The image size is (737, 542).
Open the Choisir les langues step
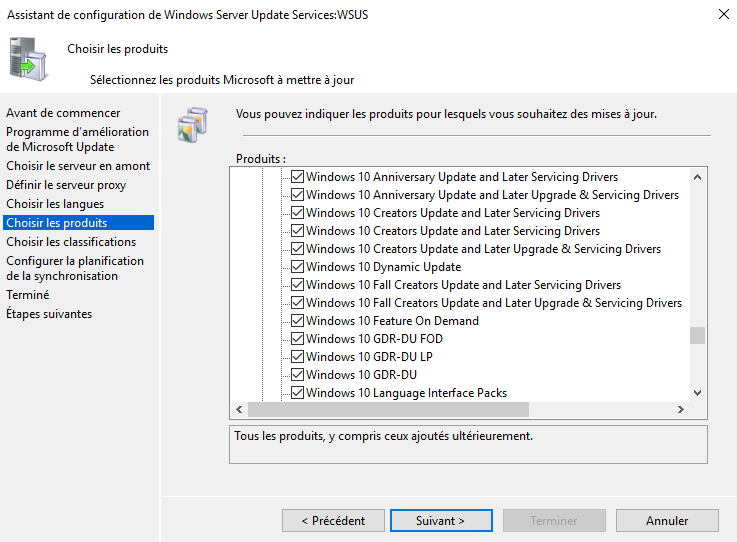tap(55, 204)
